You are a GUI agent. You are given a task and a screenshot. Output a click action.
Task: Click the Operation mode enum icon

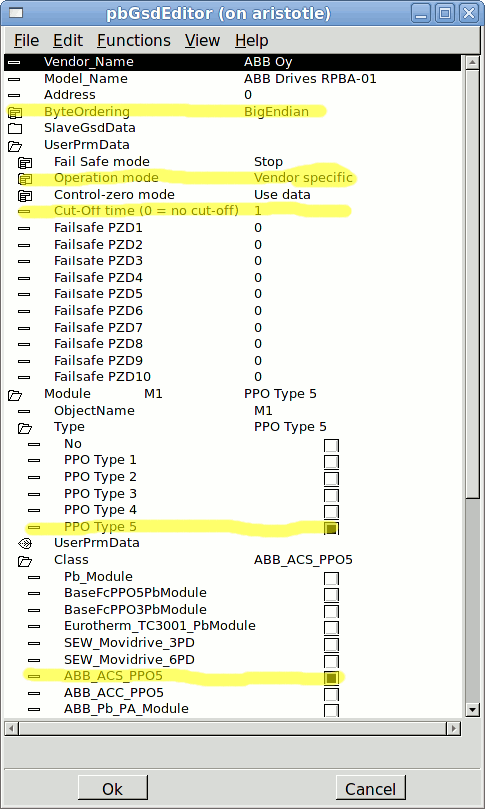[25, 179]
